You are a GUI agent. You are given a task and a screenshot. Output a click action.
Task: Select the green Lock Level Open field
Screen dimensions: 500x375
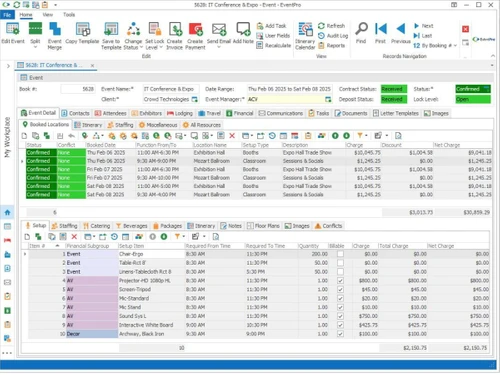pyautogui.click(x=473, y=99)
